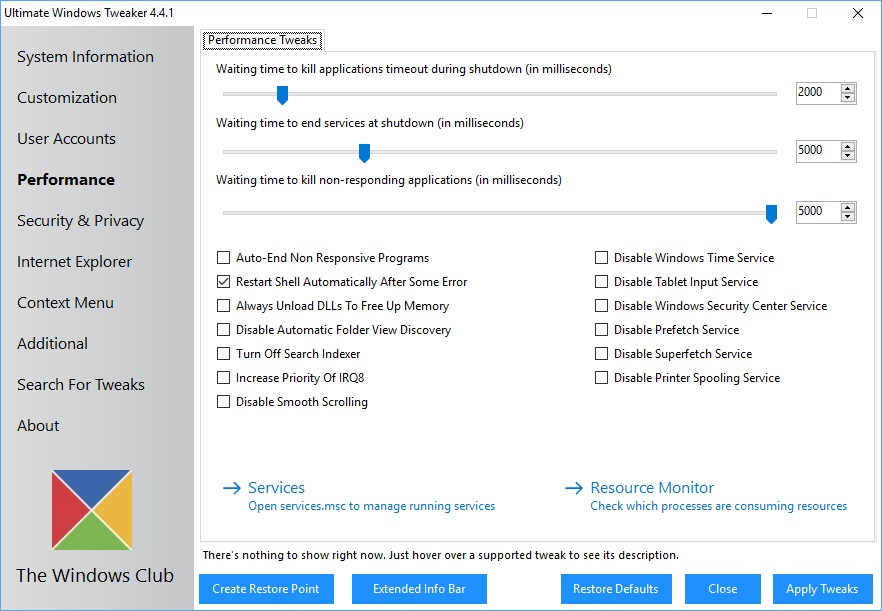Viewport: 882px width, 611px height.
Task: Click the 'Open services.msc to manage running services' text
Action: (x=372, y=506)
